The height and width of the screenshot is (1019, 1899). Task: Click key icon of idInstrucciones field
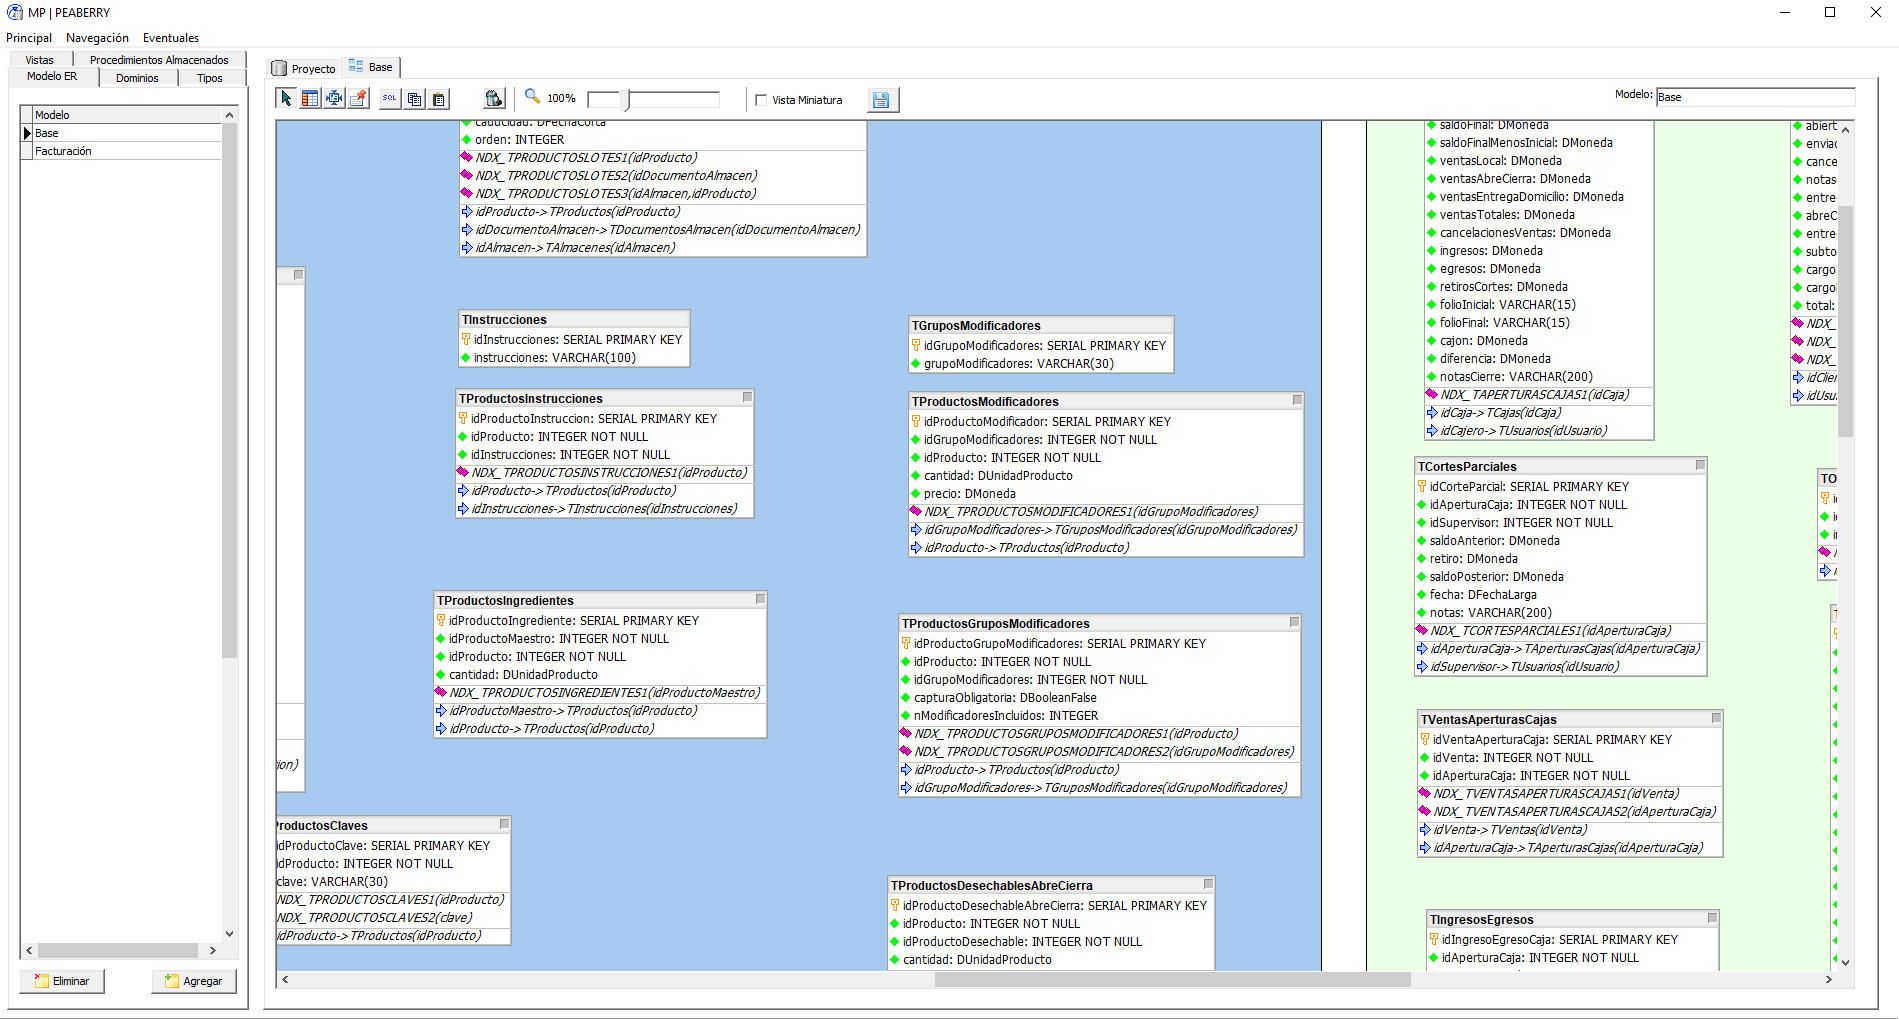click(465, 339)
